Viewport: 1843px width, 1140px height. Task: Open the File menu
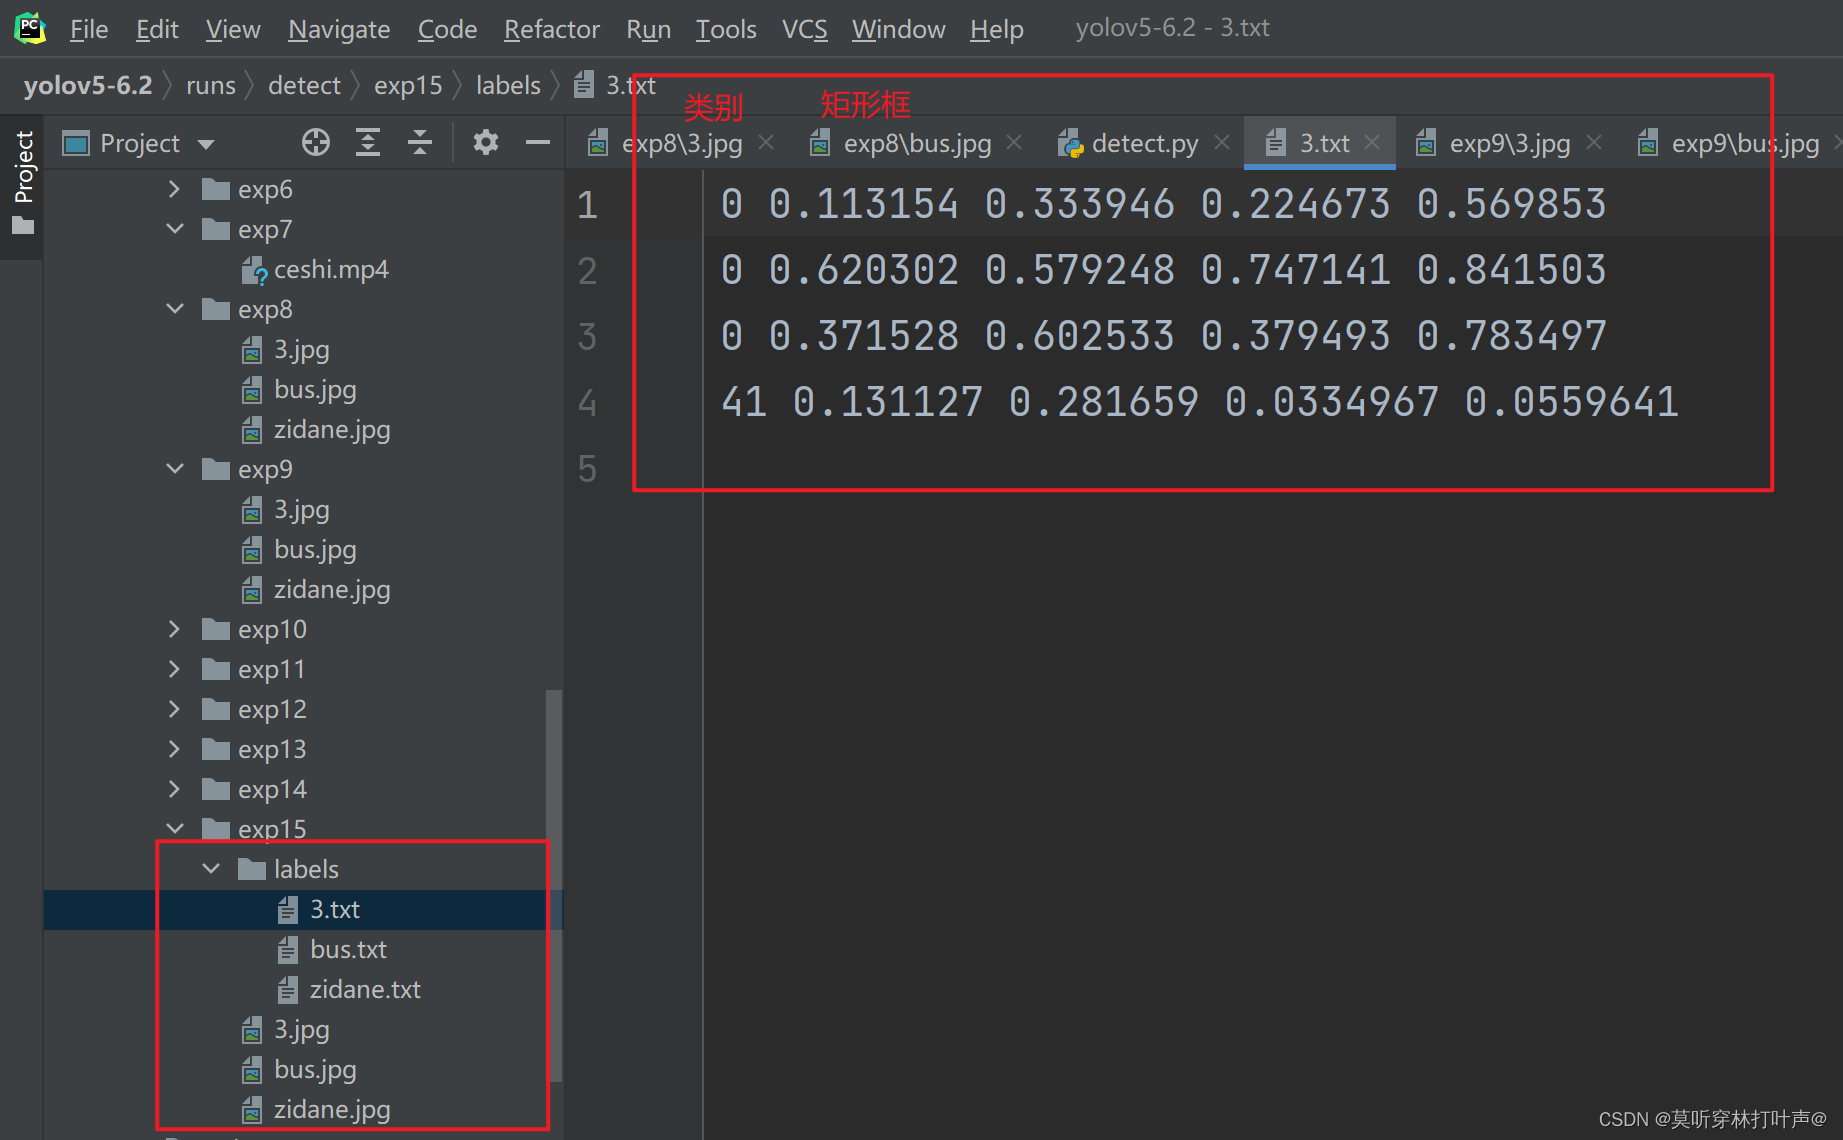pyautogui.click(x=89, y=29)
